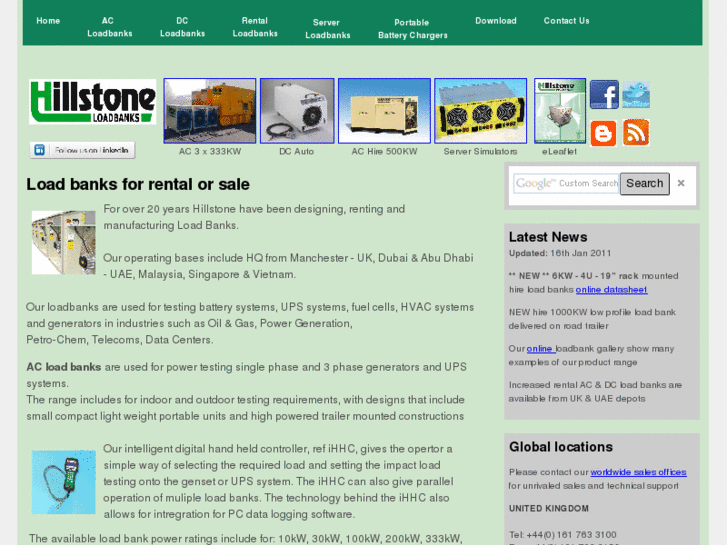
Task: Click the Hillstone Loadbanks logo
Action: 93,102
